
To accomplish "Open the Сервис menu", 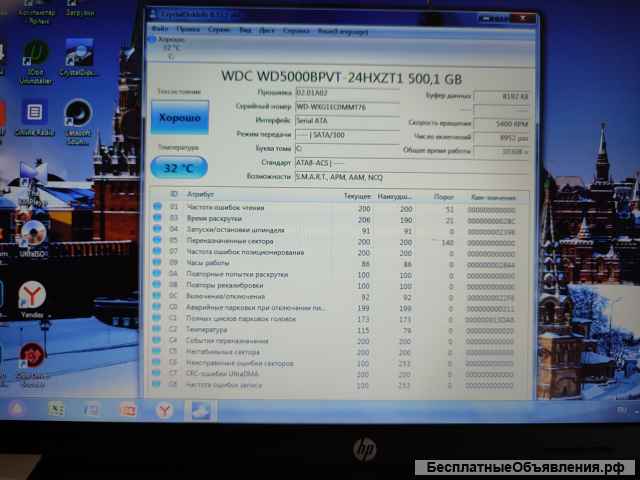I will 216,30.
